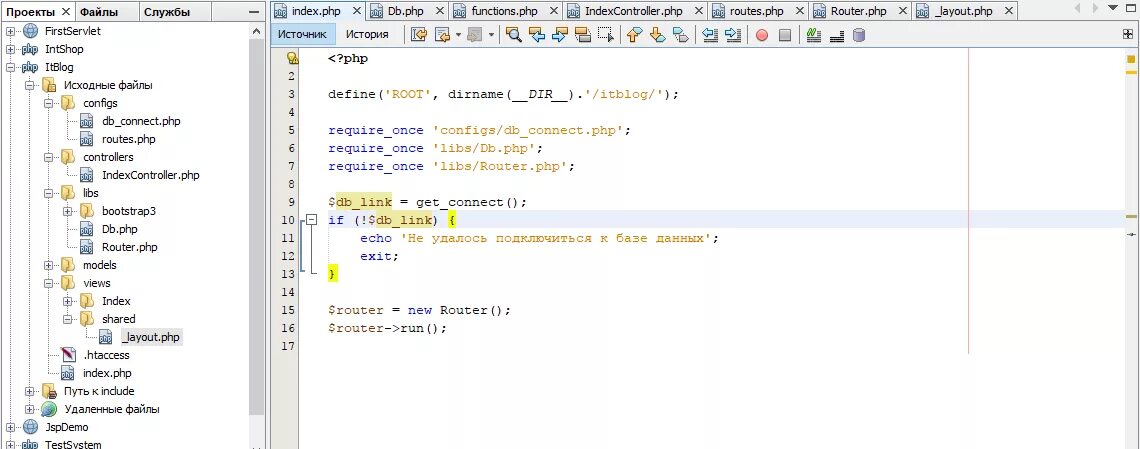Image resolution: width=1140 pixels, height=449 pixels.
Task: Collapse the Исходные файлы node
Action: pyautogui.click(x=30, y=85)
